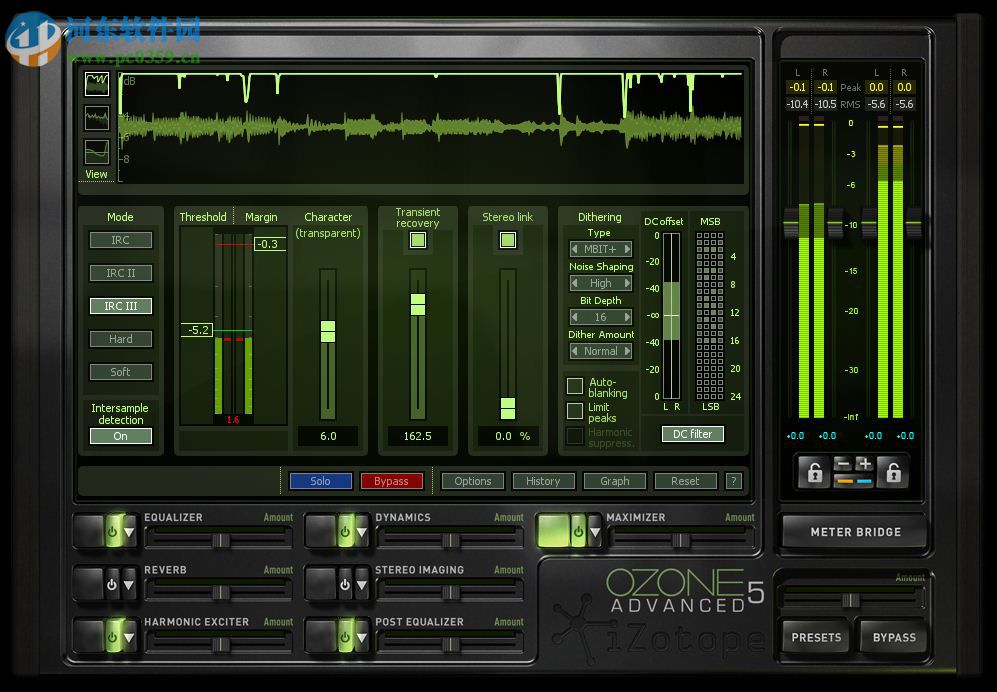This screenshot has width=997, height=692.
Task: Toggle the Maximizer module power icon
Action: (579, 532)
